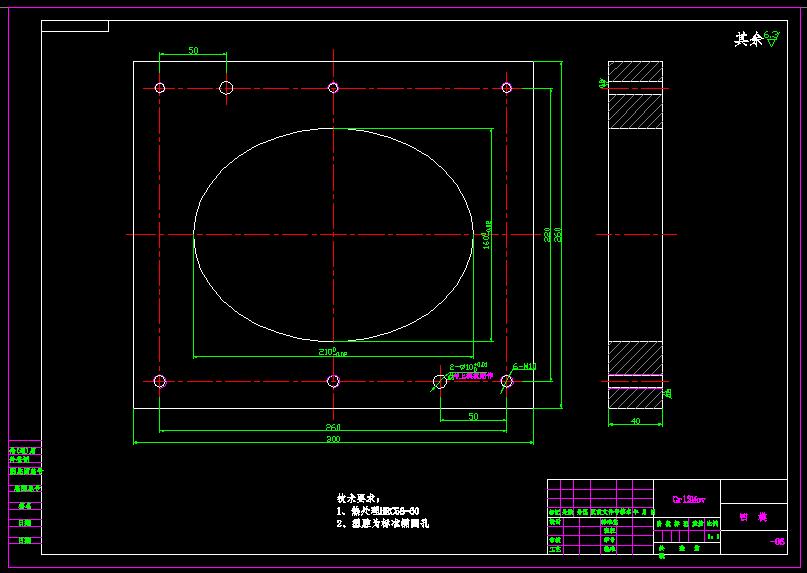Click the 50 dimension below the bottom holes

tap(473, 416)
